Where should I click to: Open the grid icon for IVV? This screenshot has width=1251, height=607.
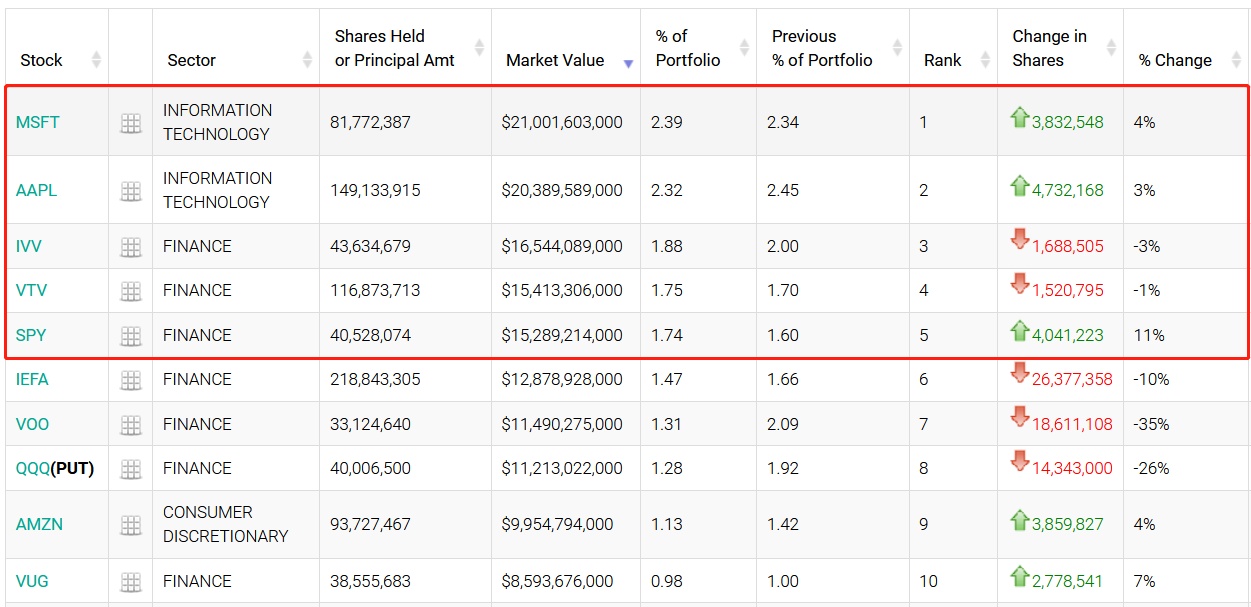point(130,247)
